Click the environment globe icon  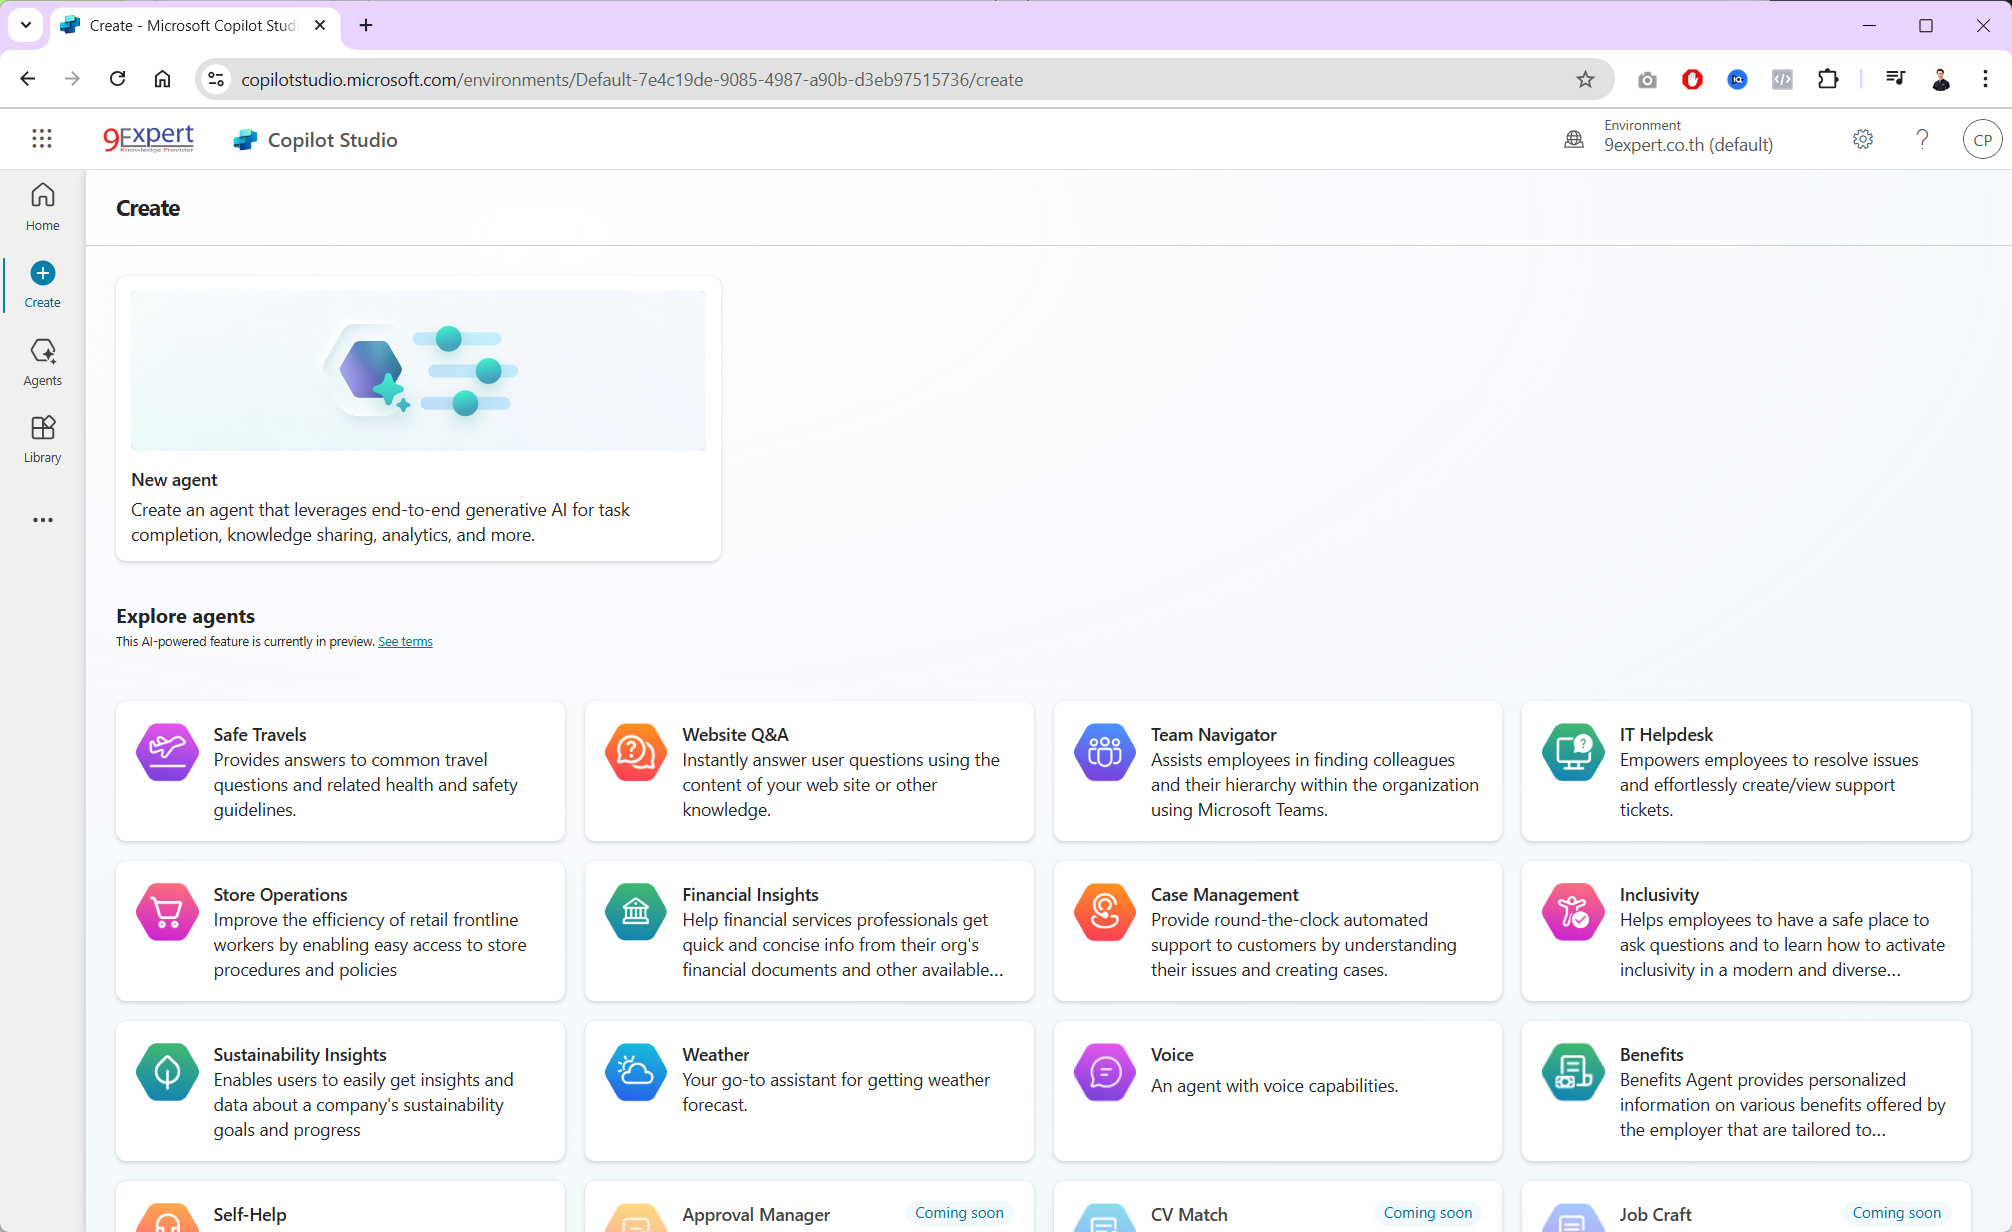click(1573, 139)
